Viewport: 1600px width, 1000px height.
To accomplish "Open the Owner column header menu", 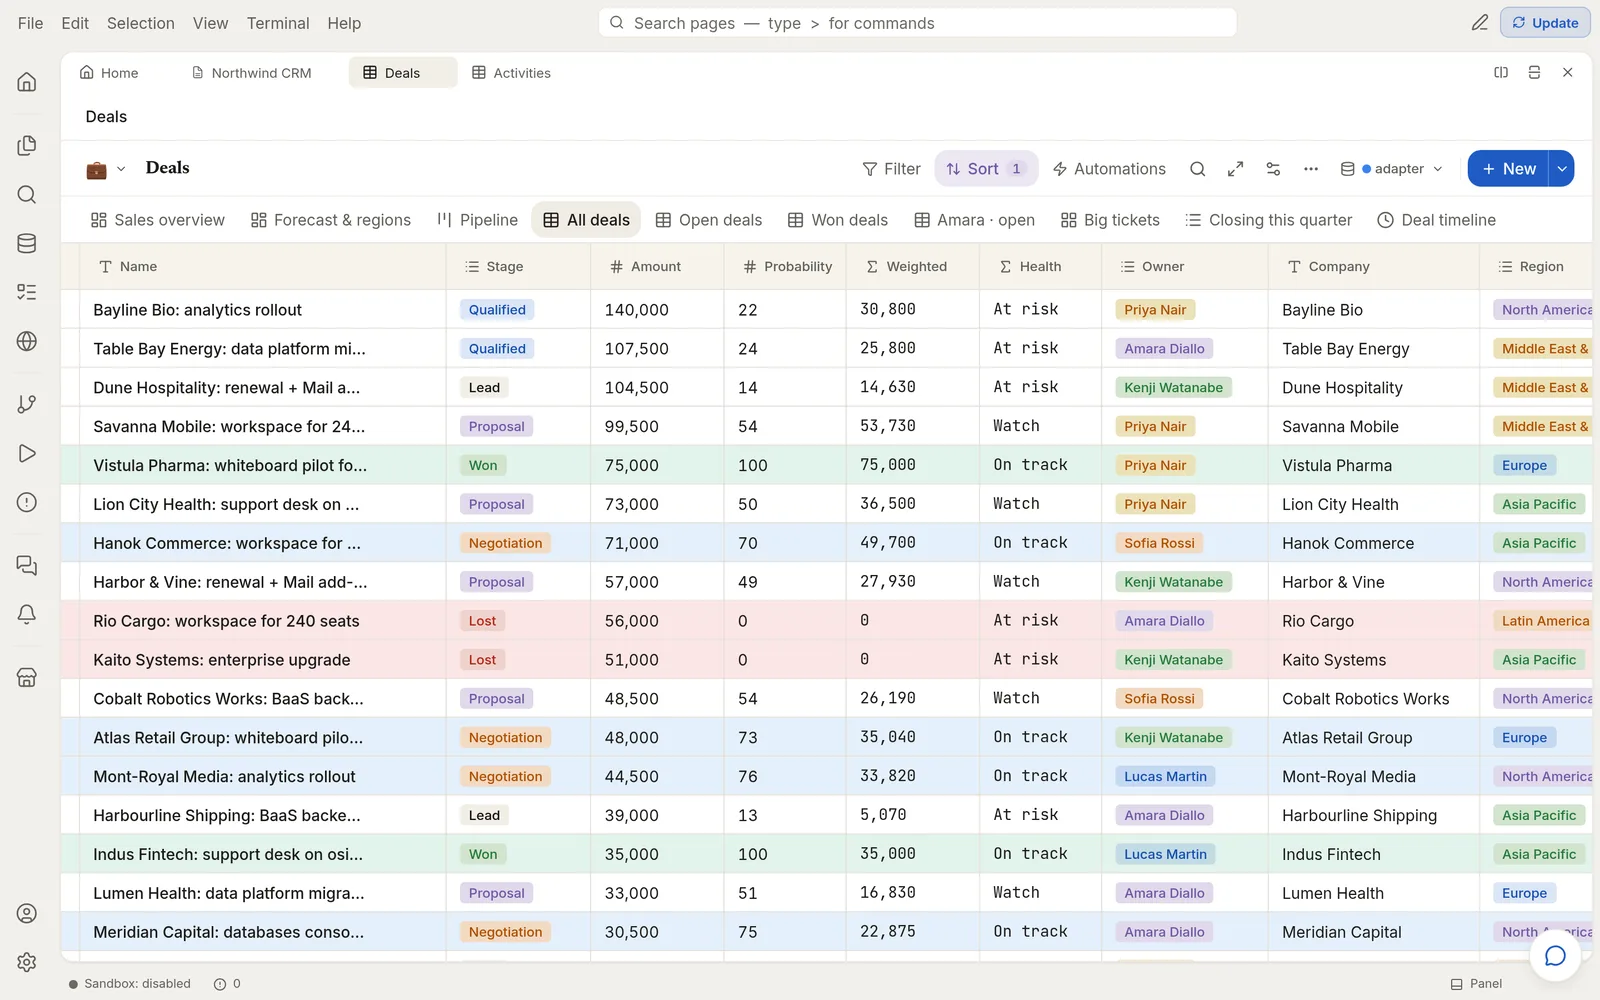I will tap(1185, 267).
